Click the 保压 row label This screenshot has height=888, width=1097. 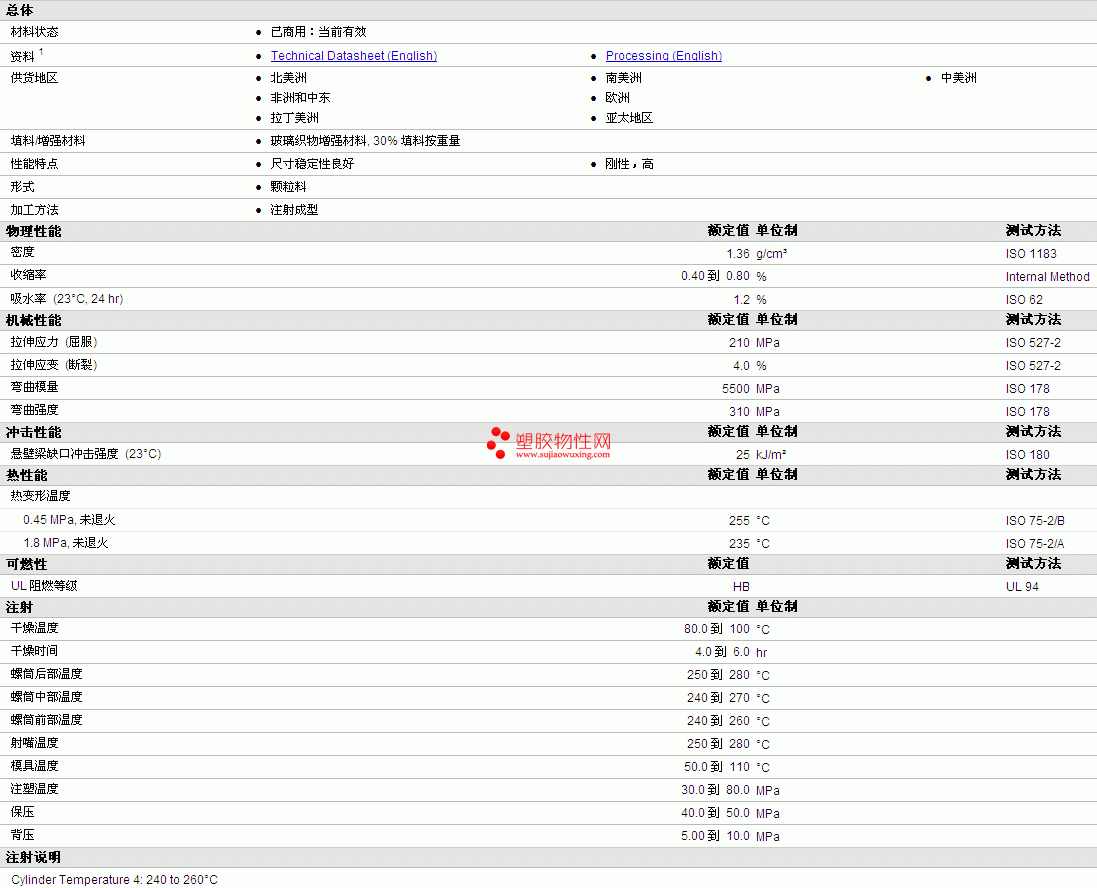point(22,812)
